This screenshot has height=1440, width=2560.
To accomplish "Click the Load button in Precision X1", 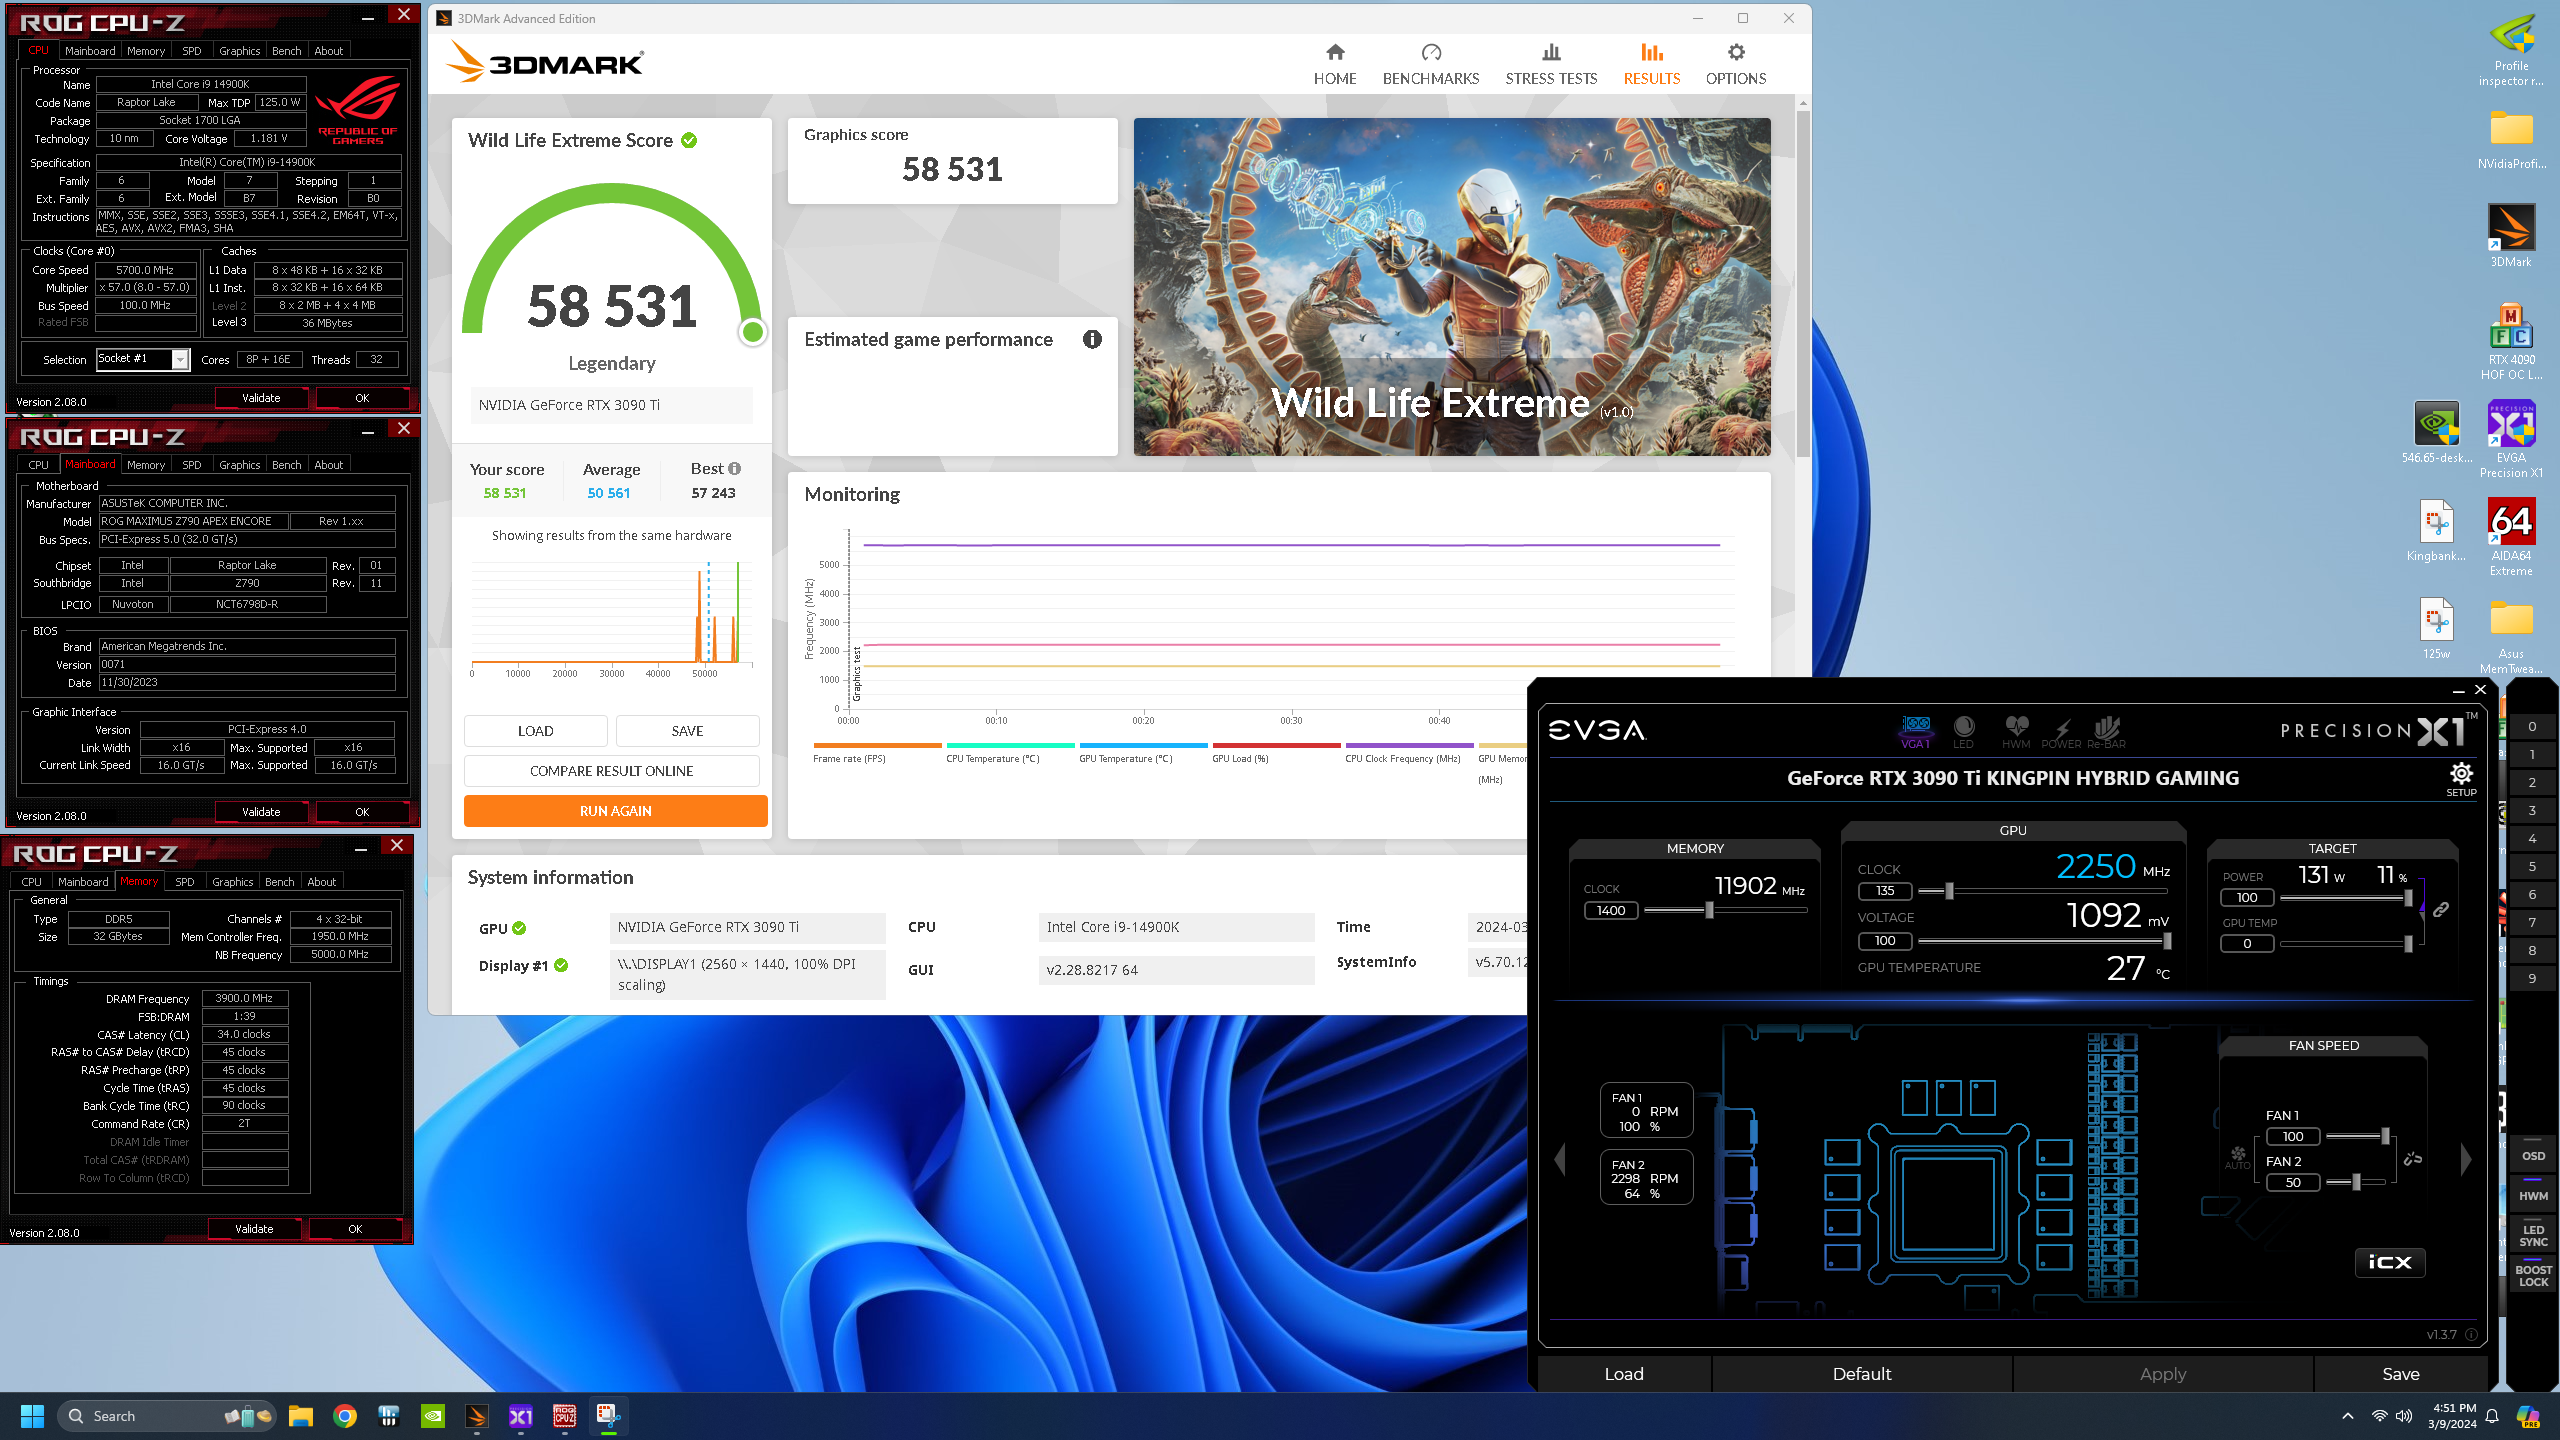I will coord(1624,1374).
